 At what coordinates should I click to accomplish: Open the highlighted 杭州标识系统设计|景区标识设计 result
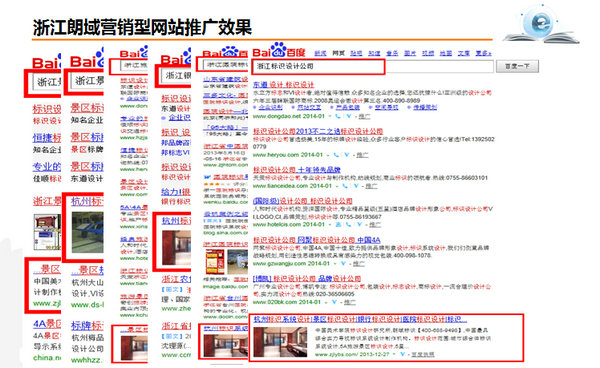360,319
